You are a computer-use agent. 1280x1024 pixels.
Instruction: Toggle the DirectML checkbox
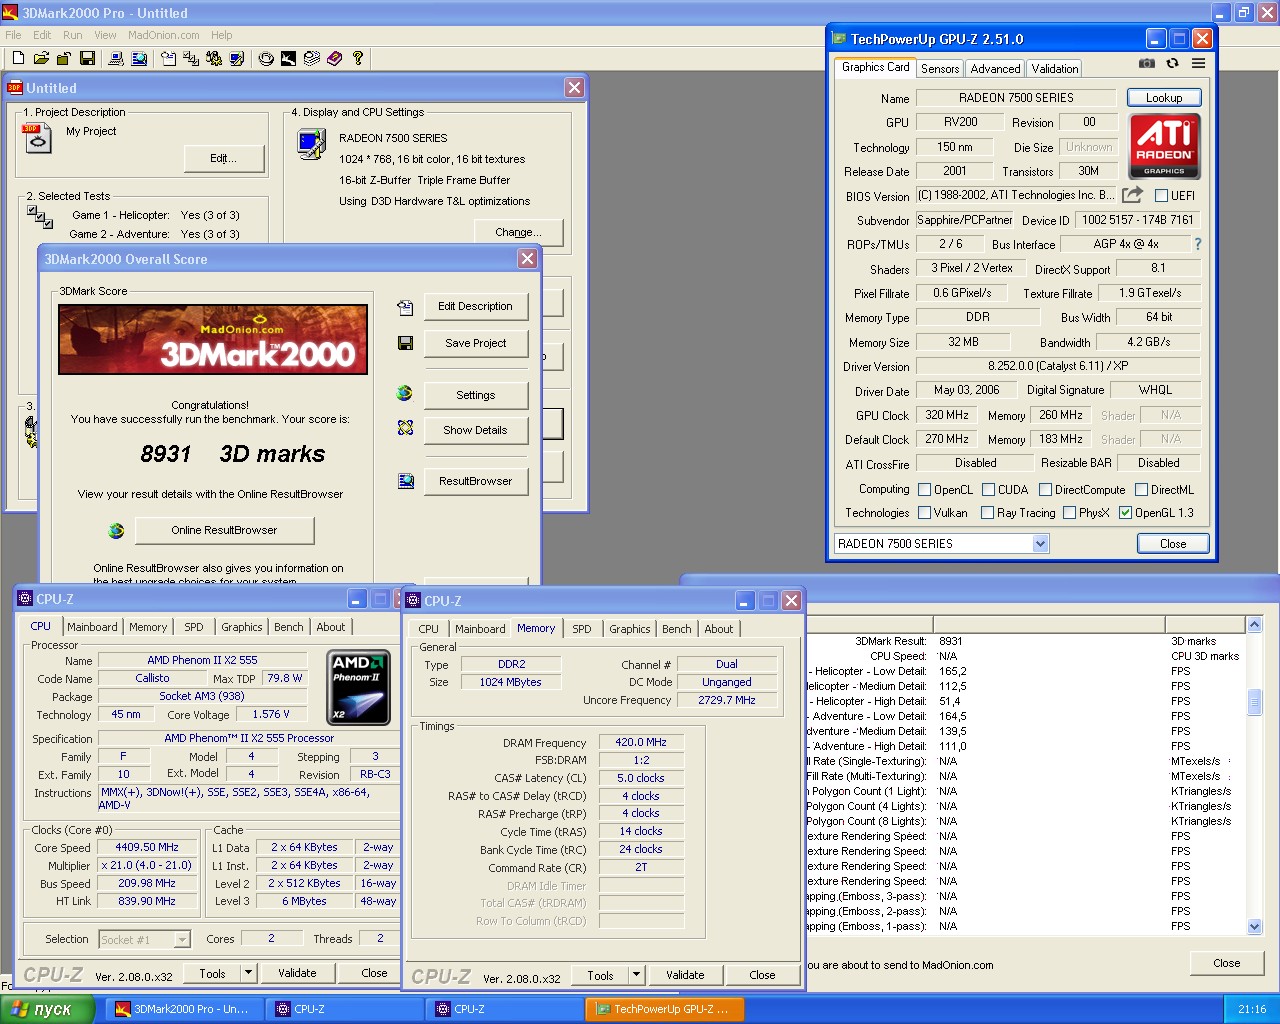pyautogui.click(x=1141, y=490)
